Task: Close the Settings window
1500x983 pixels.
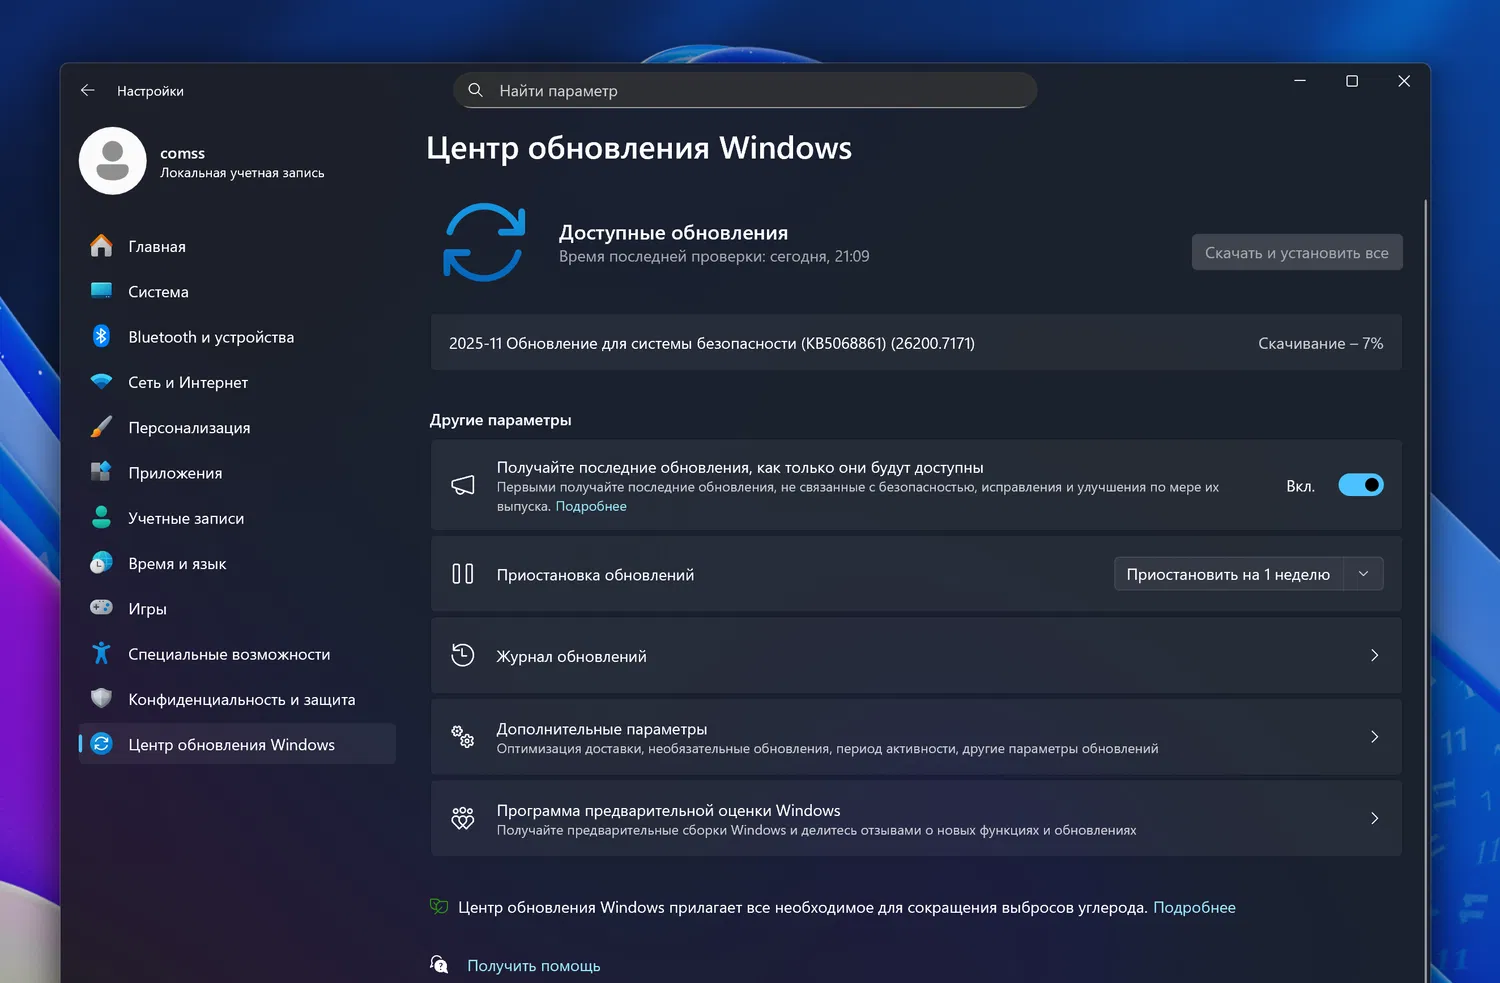Action: point(1404,81)
